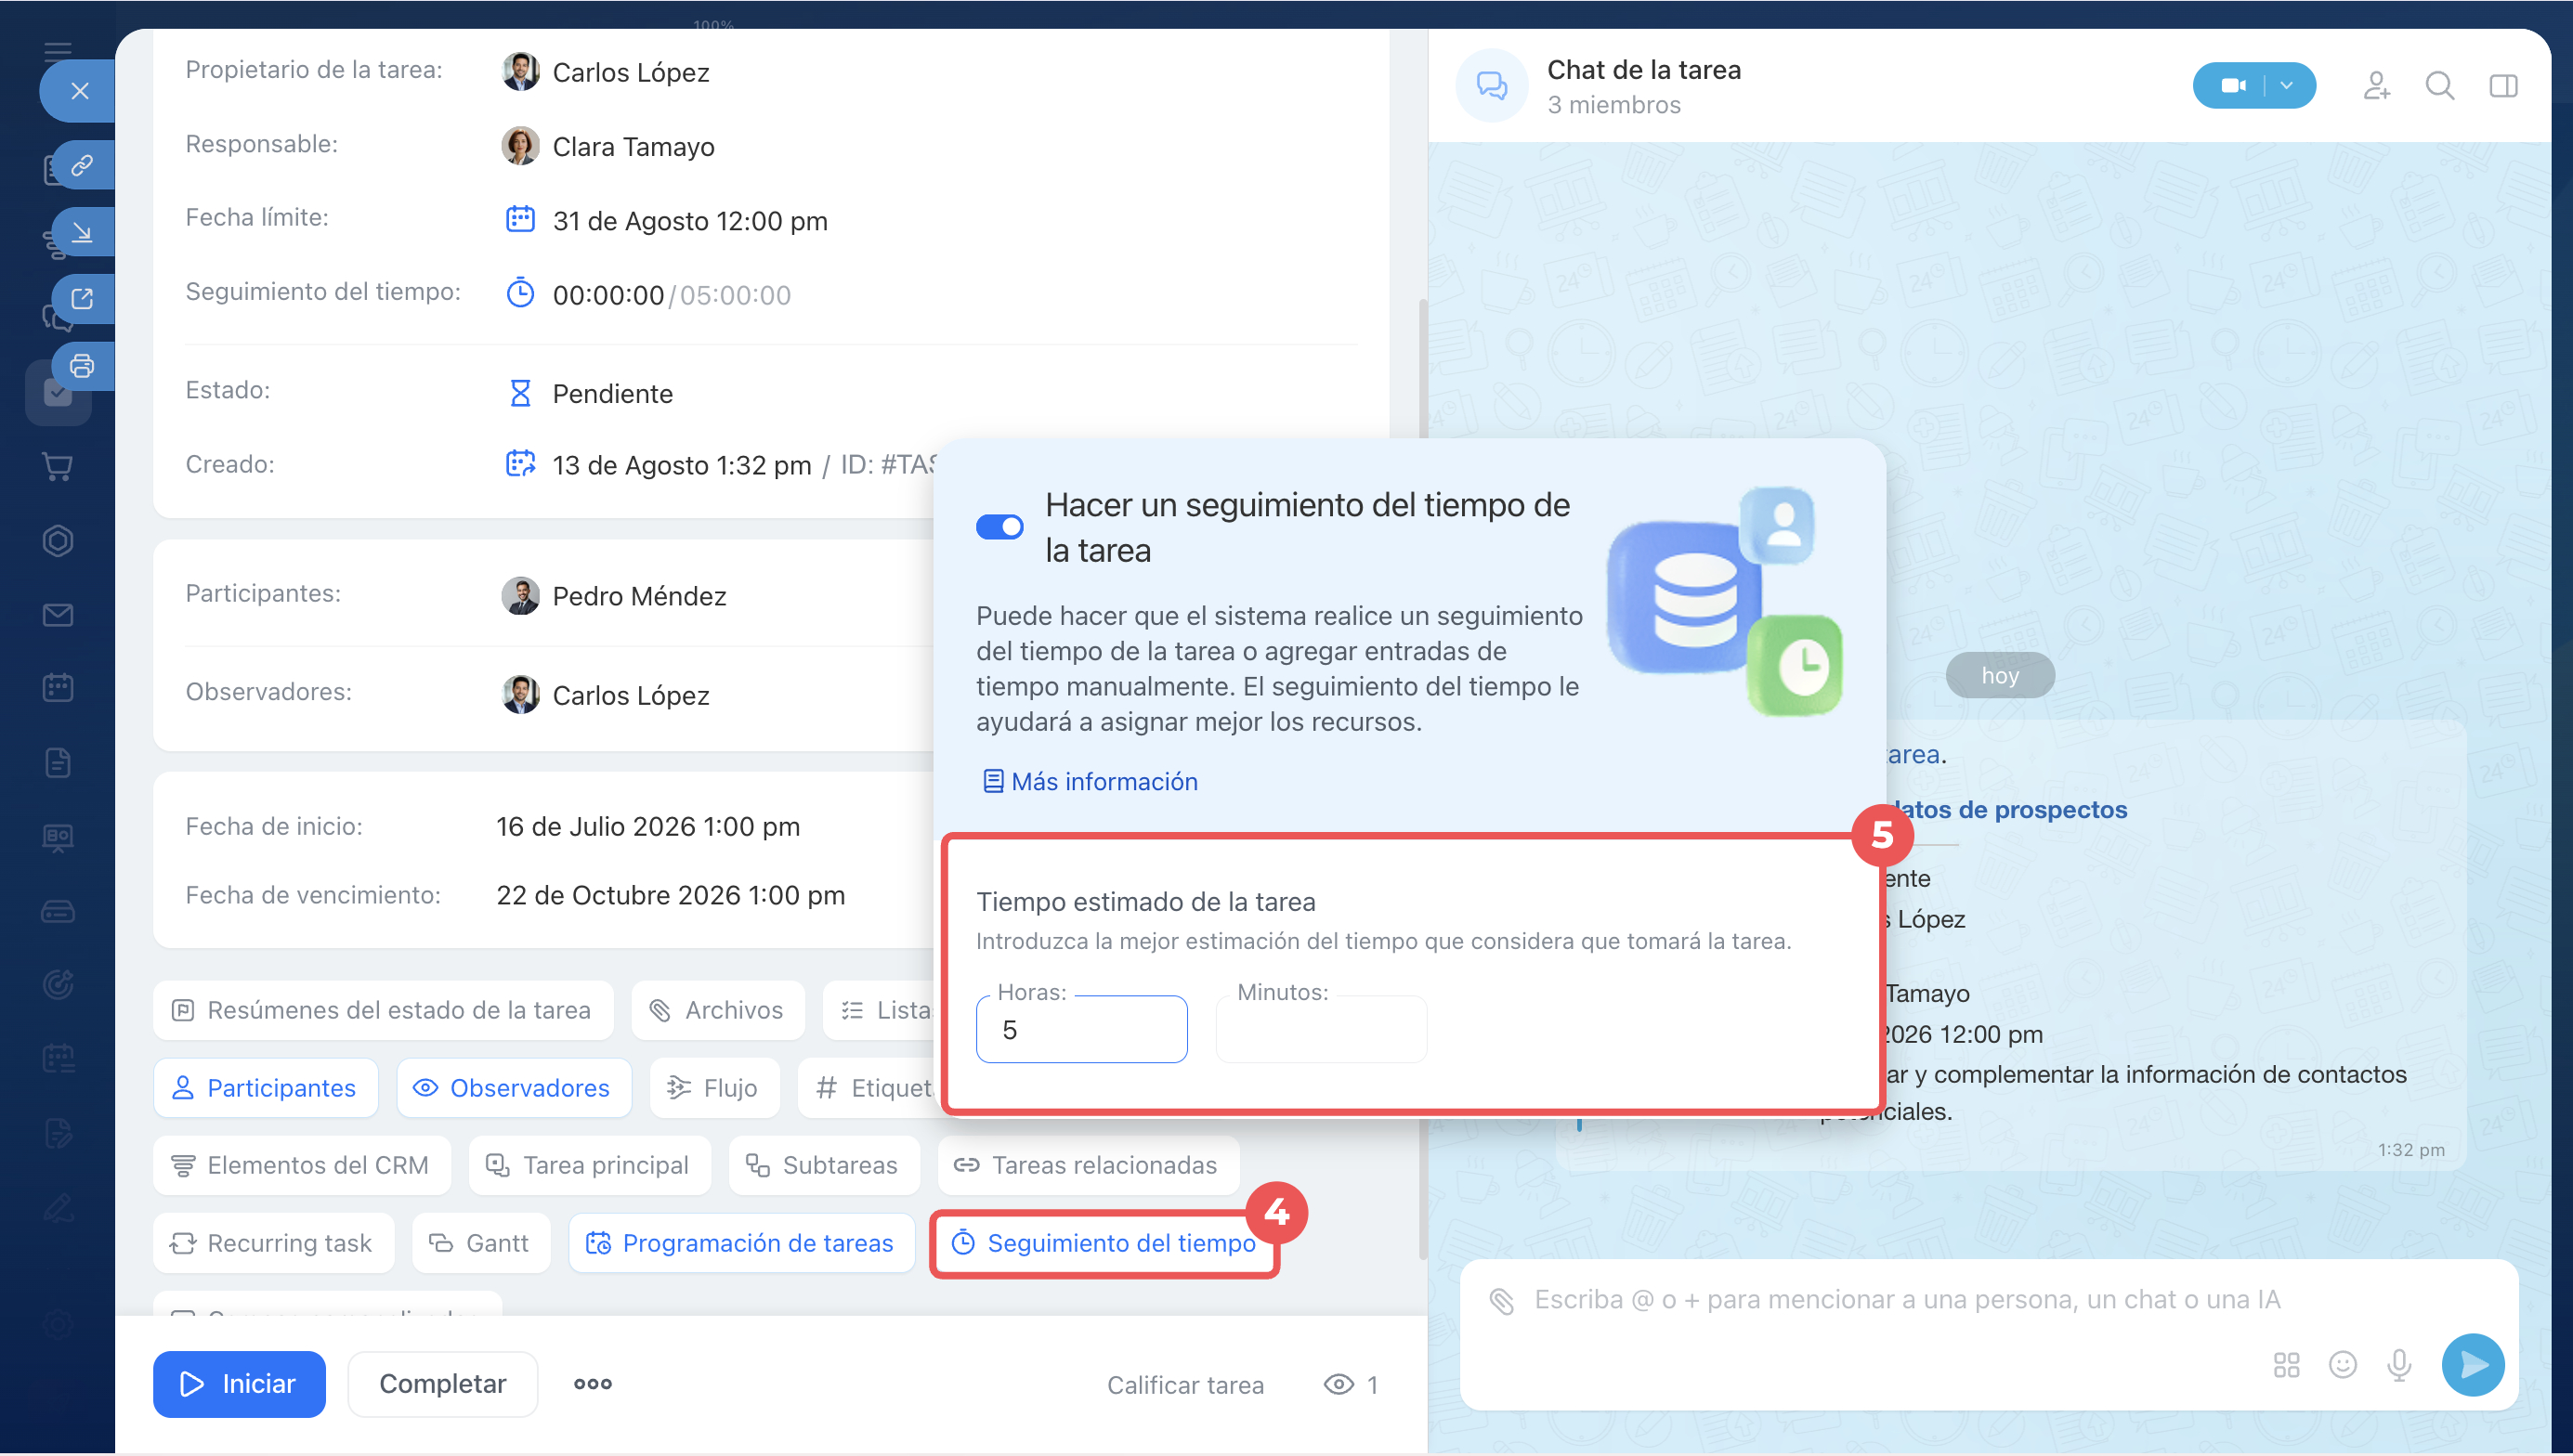Screen dimensions: 2573x1456
Task: Select the Observadores chip
Action: 514,1088
